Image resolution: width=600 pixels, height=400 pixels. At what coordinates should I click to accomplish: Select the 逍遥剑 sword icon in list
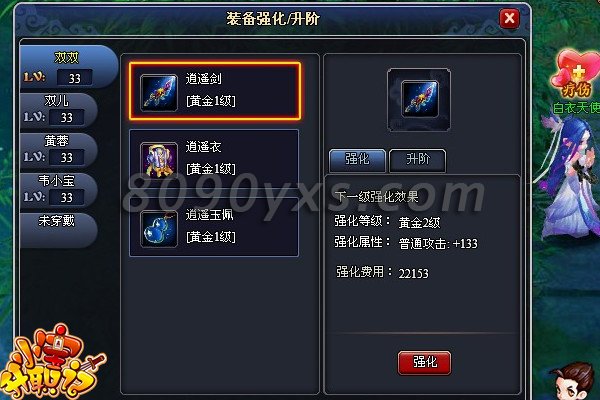click(159, 93)
